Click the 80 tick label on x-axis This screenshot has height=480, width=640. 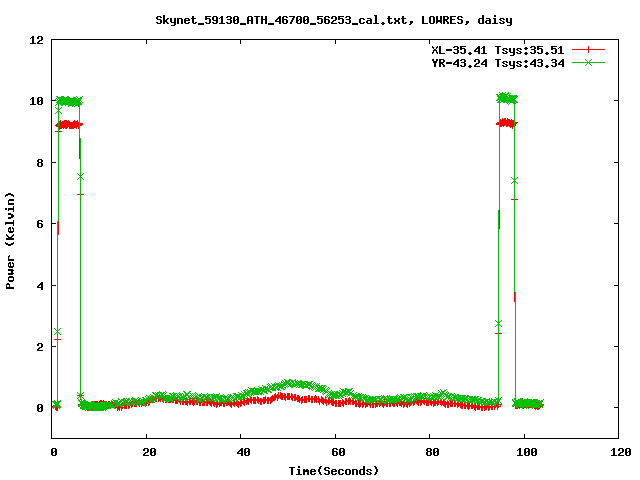429,452
